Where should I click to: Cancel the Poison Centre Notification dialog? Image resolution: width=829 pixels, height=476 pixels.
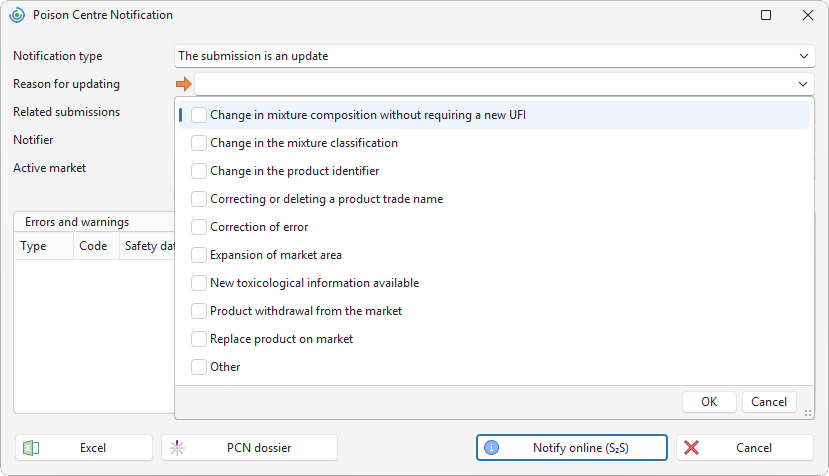pos(744,448)
